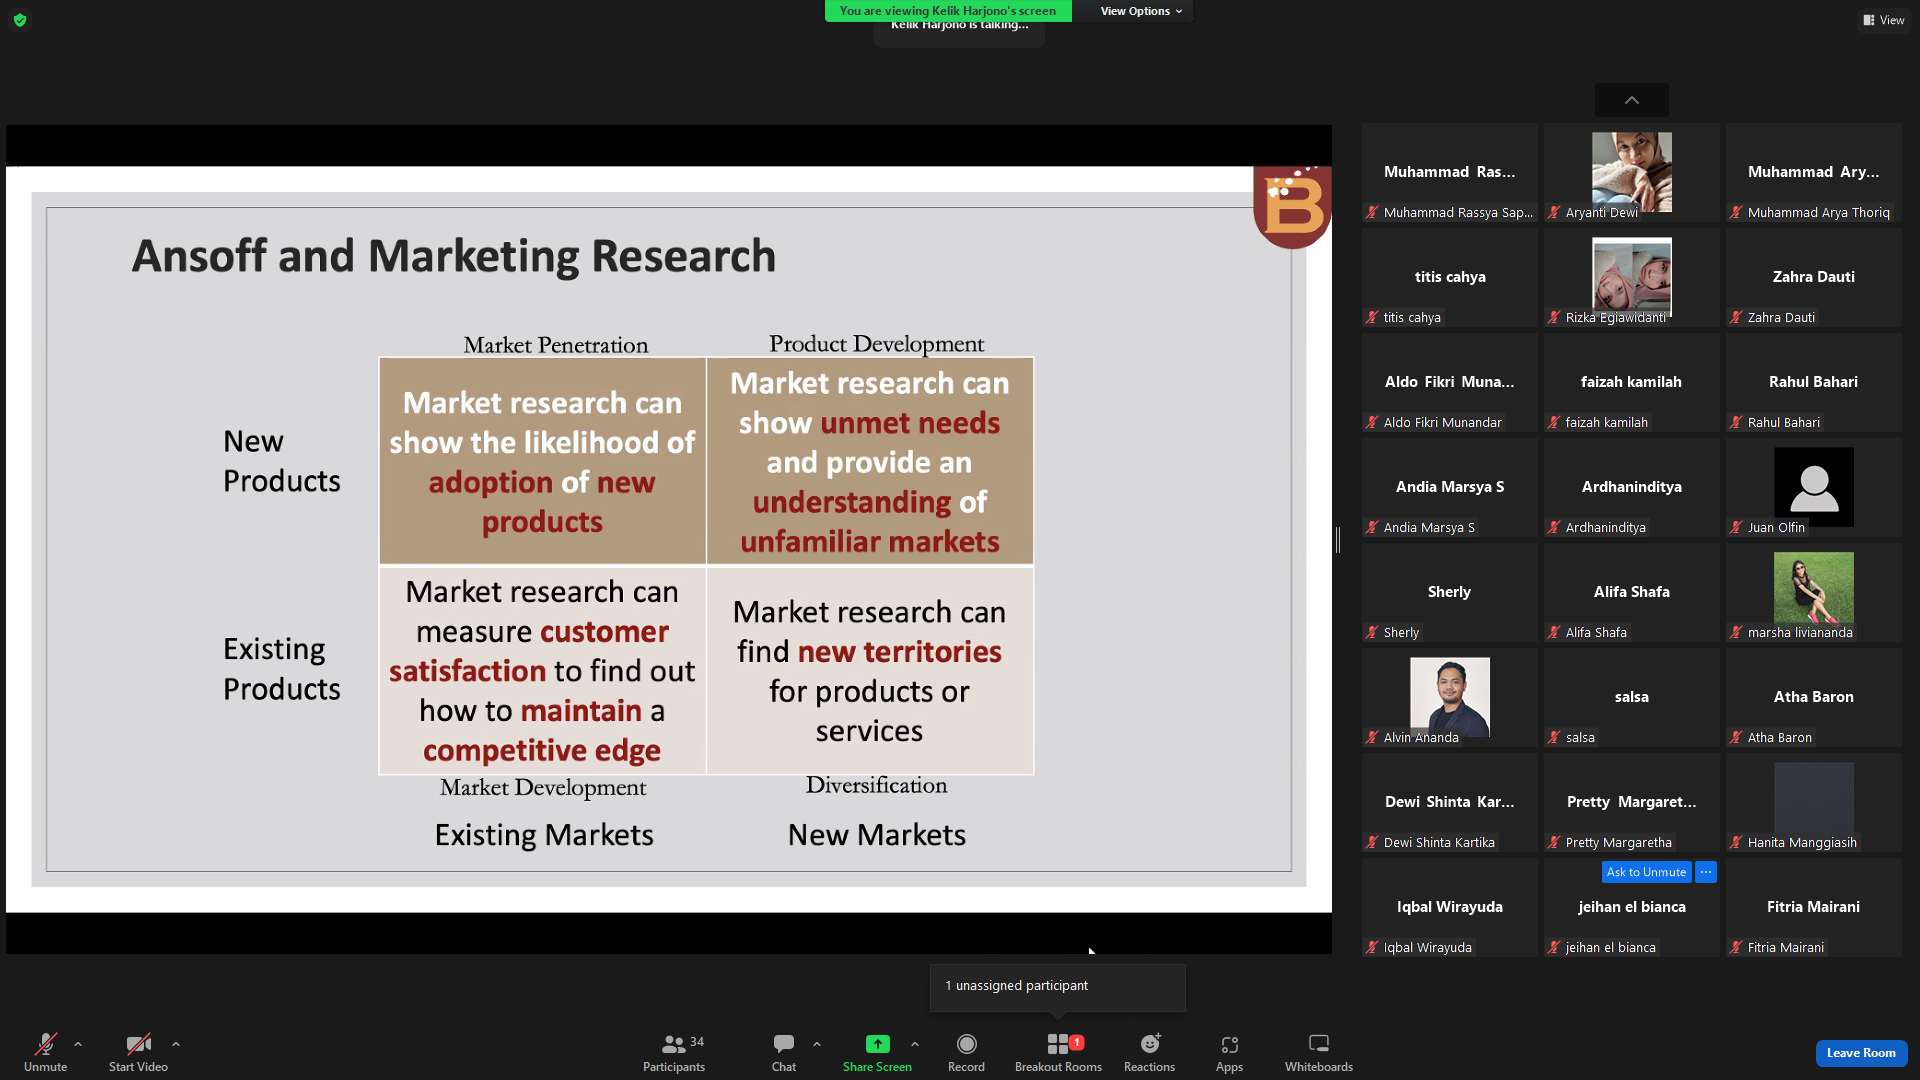Click muted mic icon beside Alvin Ananda
The image size is (1920, 1080).
[x=1372, y=737]
